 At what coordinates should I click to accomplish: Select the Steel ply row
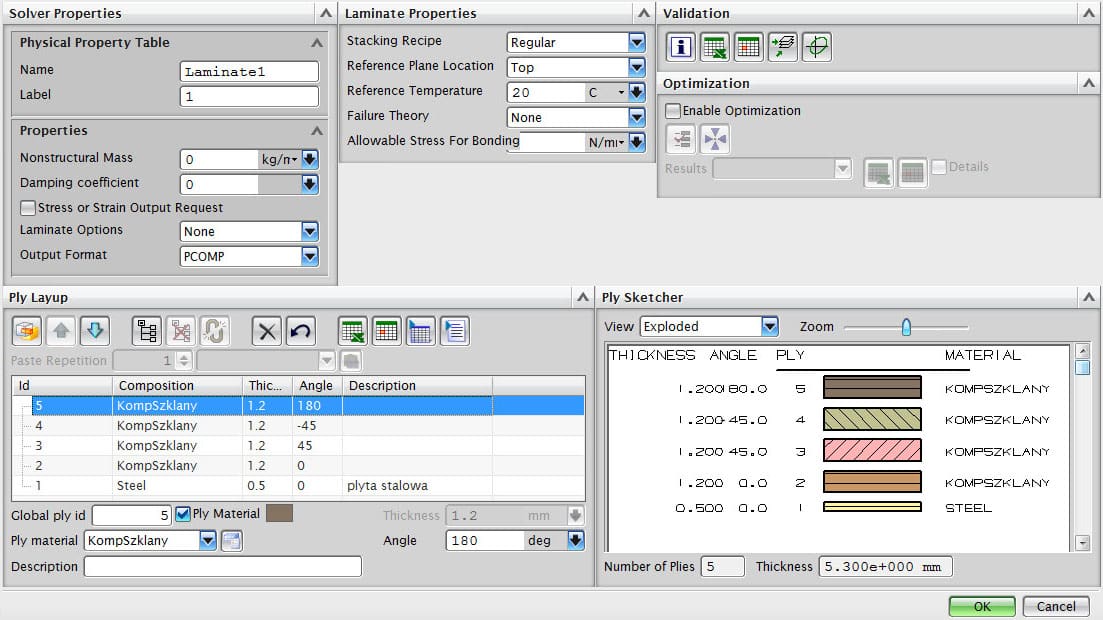(132, 486)
